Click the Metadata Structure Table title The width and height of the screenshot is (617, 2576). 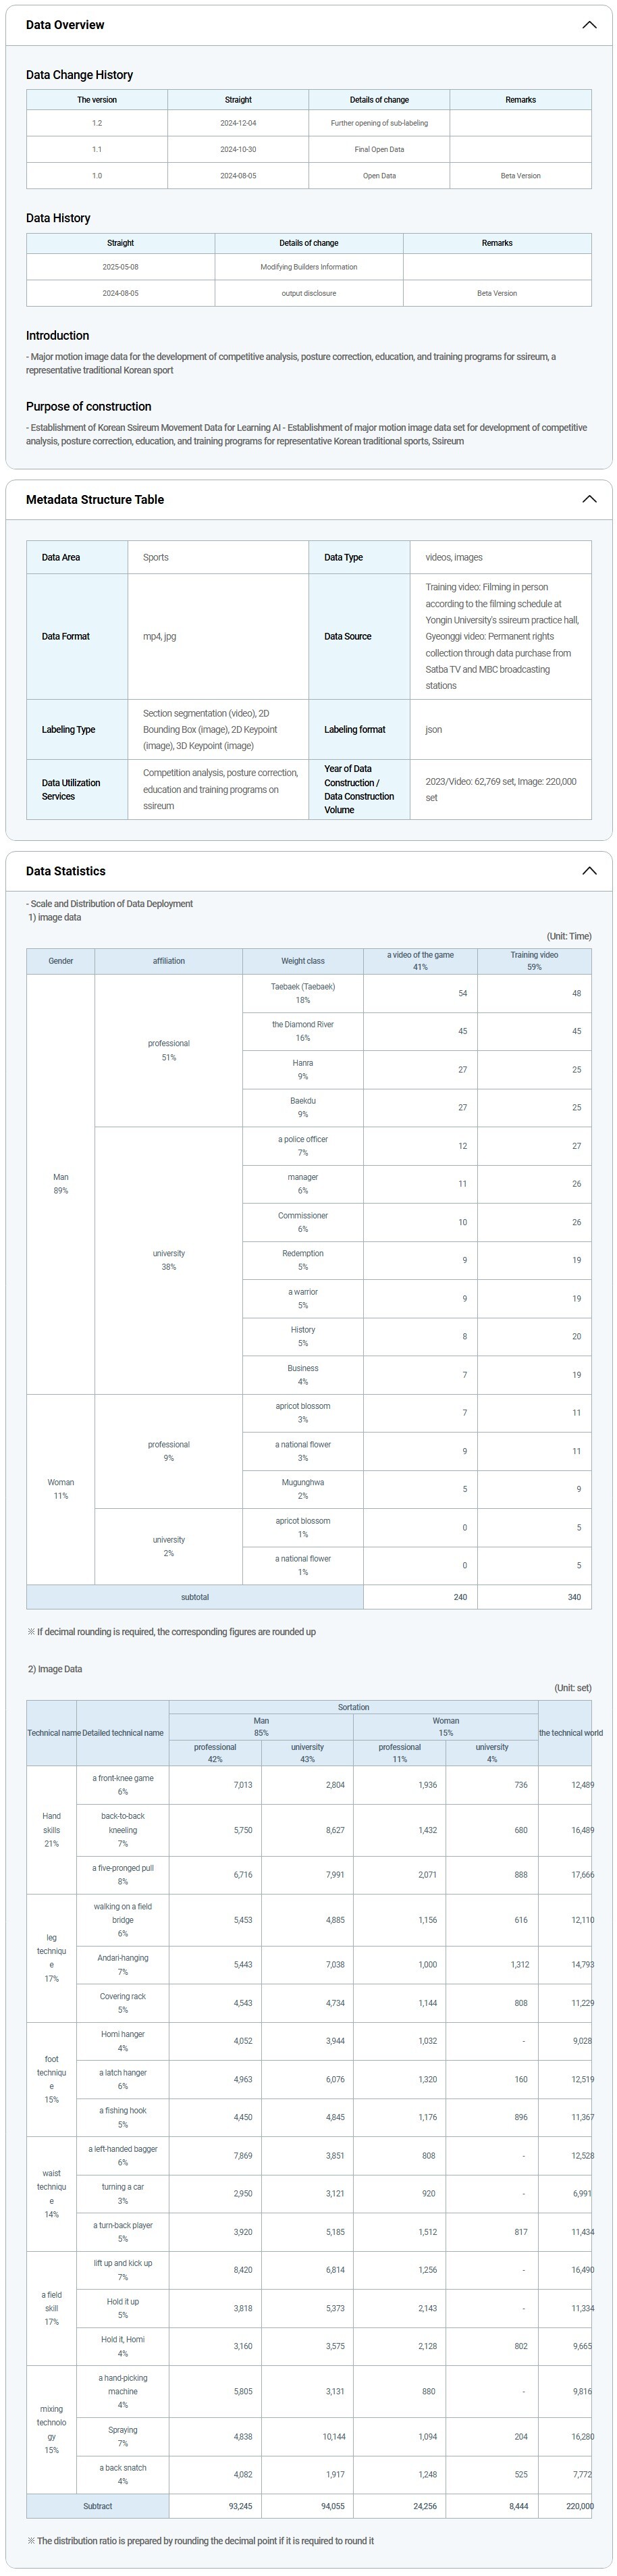click(x=95, y=499)
